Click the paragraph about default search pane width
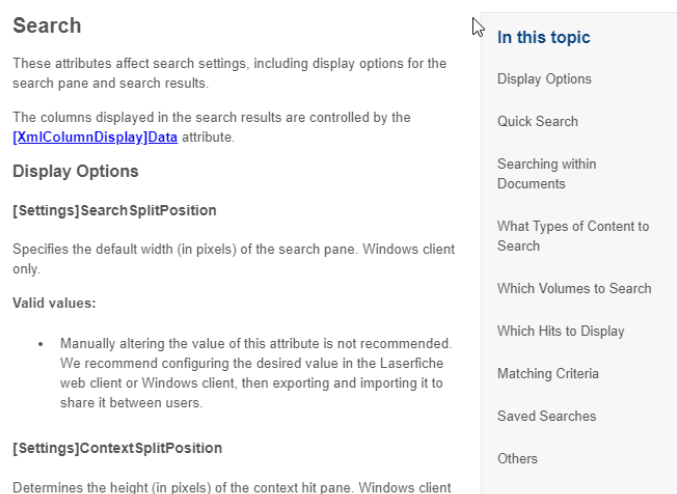The width and height of the screenshot is (677, 494). click(234, 259)
